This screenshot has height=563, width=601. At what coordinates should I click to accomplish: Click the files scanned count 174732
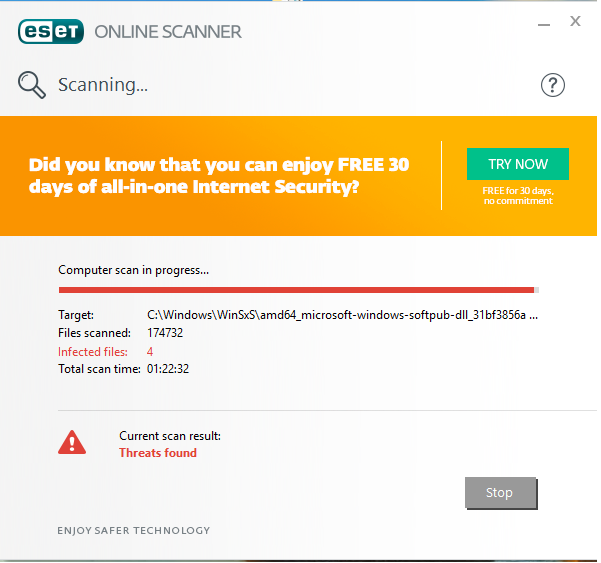[x=165, y=333]
